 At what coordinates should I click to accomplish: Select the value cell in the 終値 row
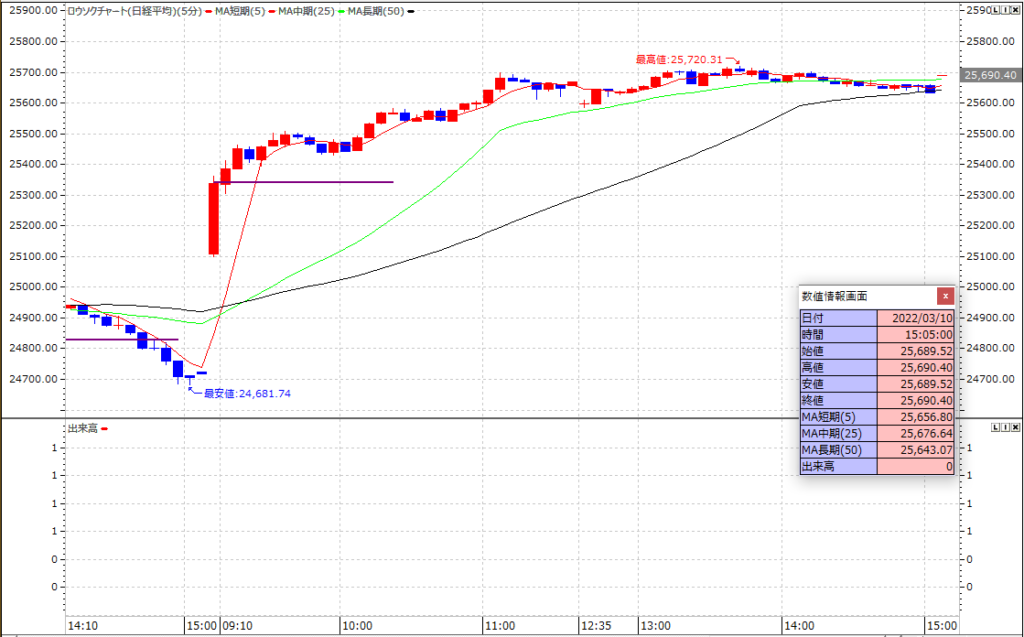[x=916, y=400]
